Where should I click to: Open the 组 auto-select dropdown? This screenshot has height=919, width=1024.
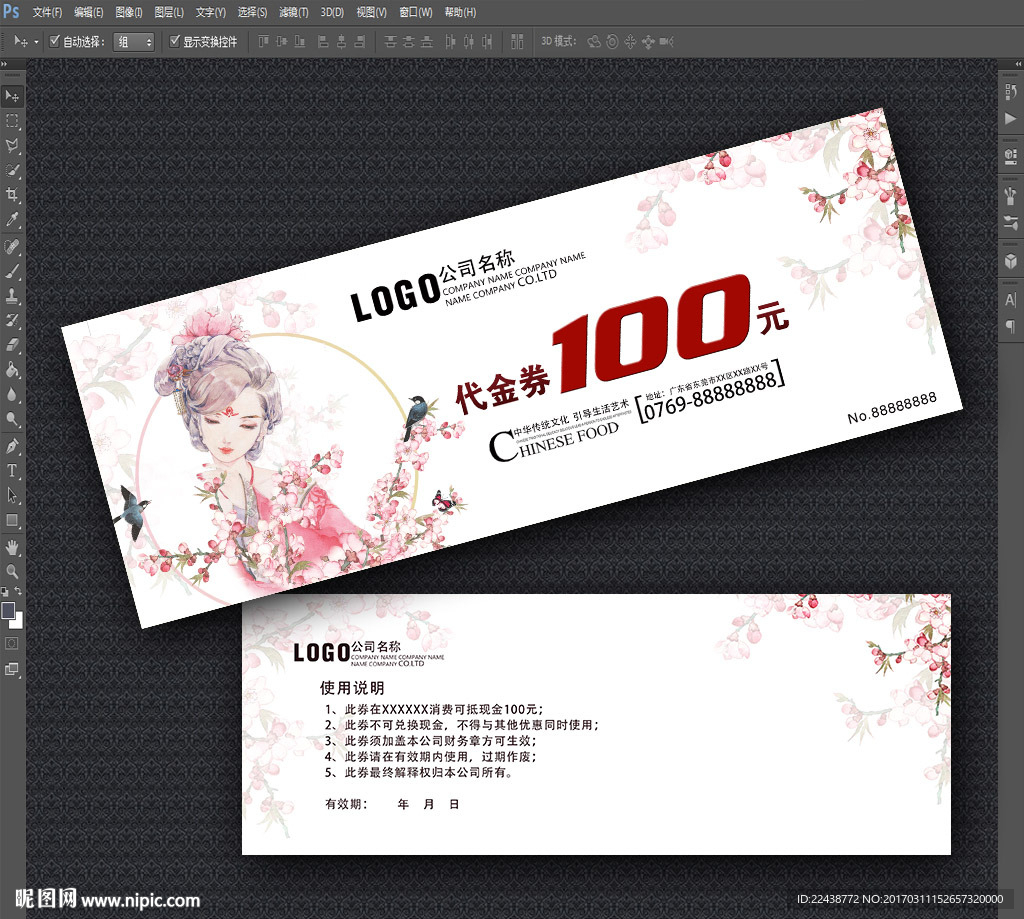click(133, 42)
